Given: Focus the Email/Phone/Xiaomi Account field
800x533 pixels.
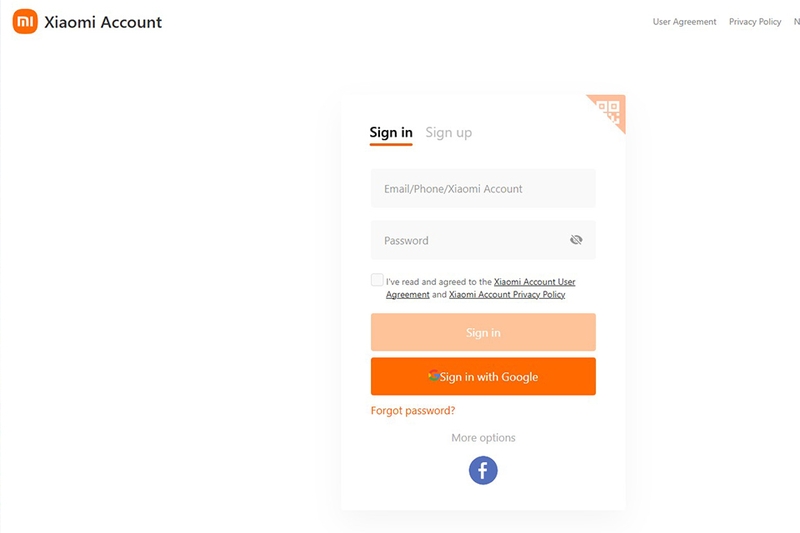Looking at the screenshot, I should (483, 188).
